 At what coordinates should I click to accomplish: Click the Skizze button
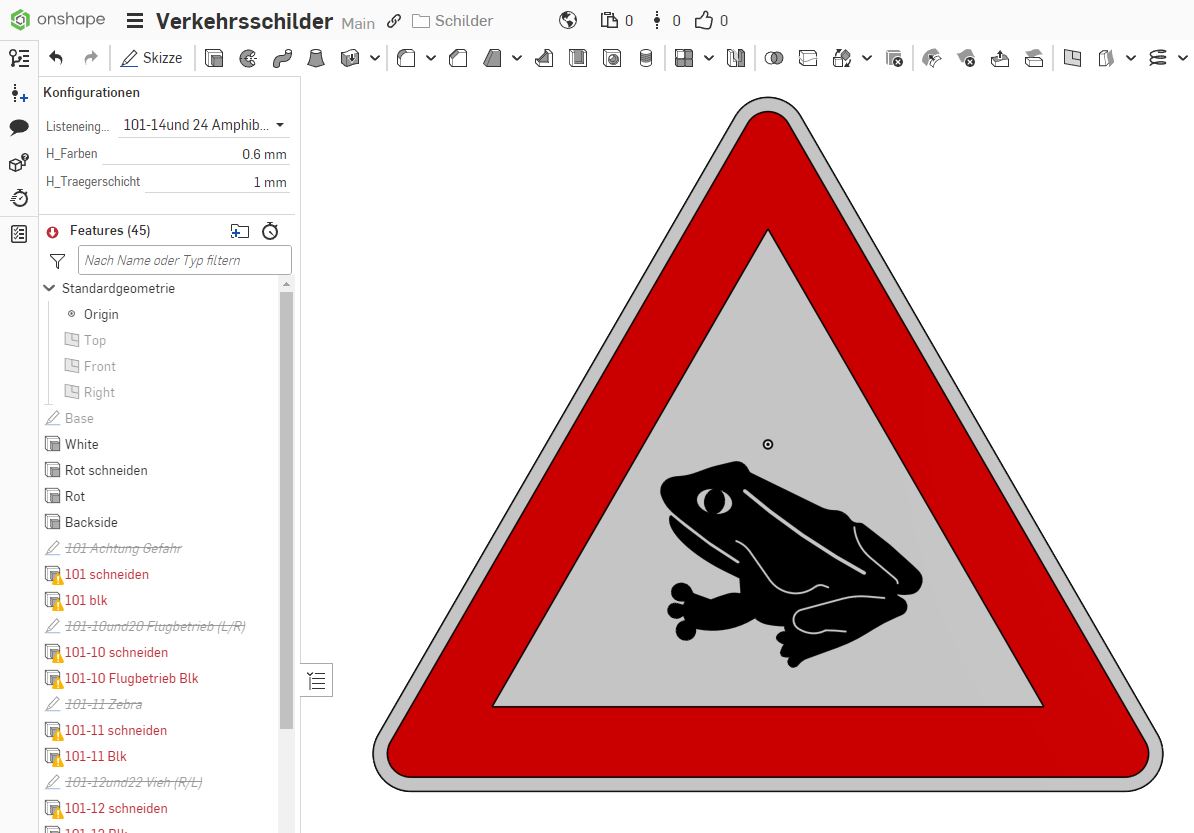pos(151,58)
